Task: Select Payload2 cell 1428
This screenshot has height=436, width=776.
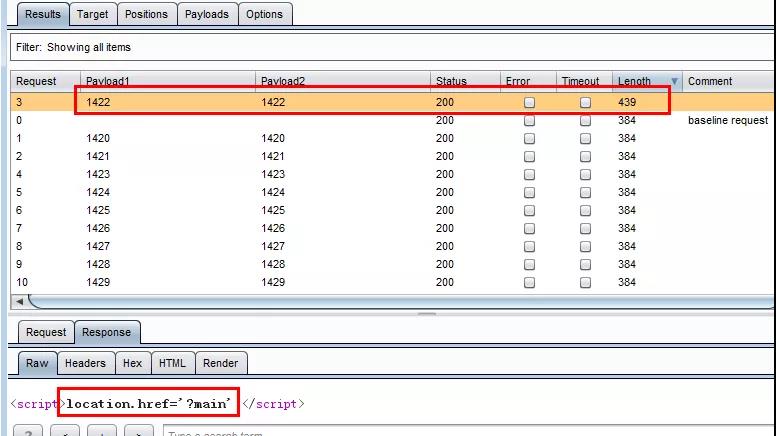Action: pyautogui.click(x=273, y=264)
